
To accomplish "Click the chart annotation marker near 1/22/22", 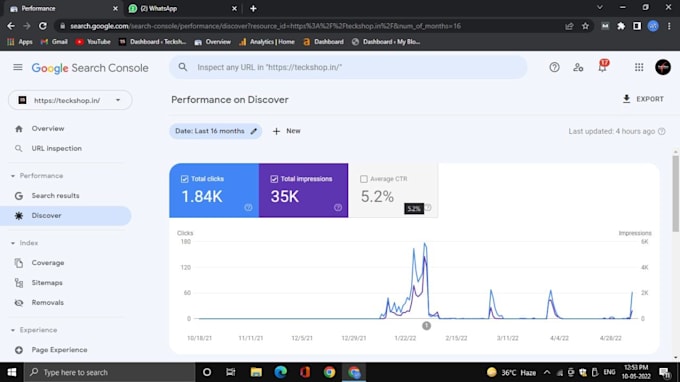I will click(x=426, y=326).
